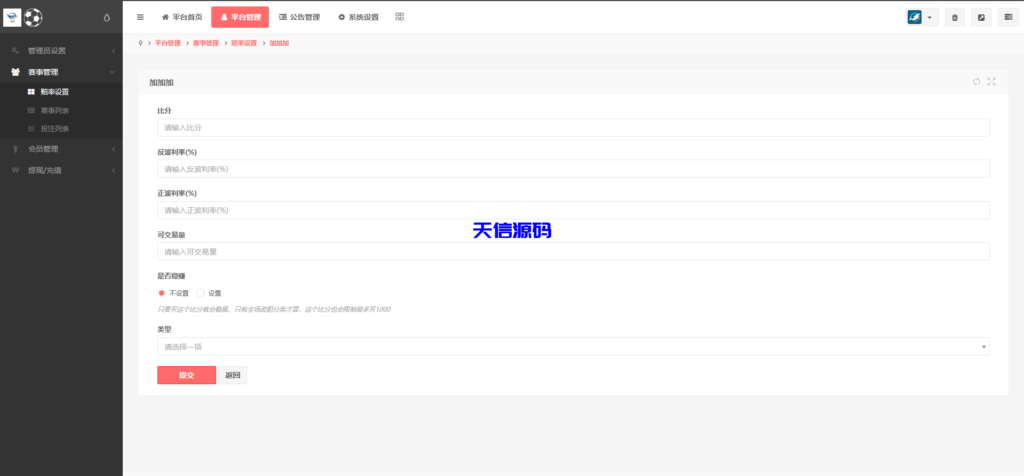The image size is (1024, 476).
Task: Click the 平台管理 breadcrumb link
Action: (x=167, y=43)
